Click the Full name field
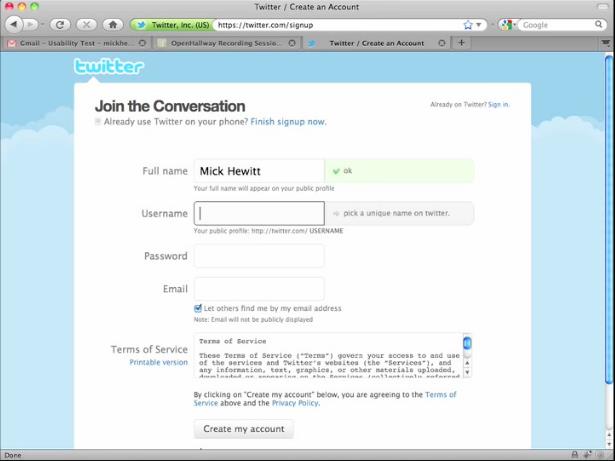 [x=259, y=171]
